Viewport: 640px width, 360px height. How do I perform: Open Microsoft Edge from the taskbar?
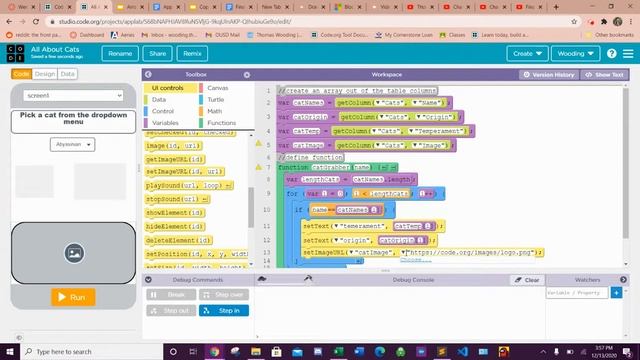pyautogui.click(x=380, y=351)
